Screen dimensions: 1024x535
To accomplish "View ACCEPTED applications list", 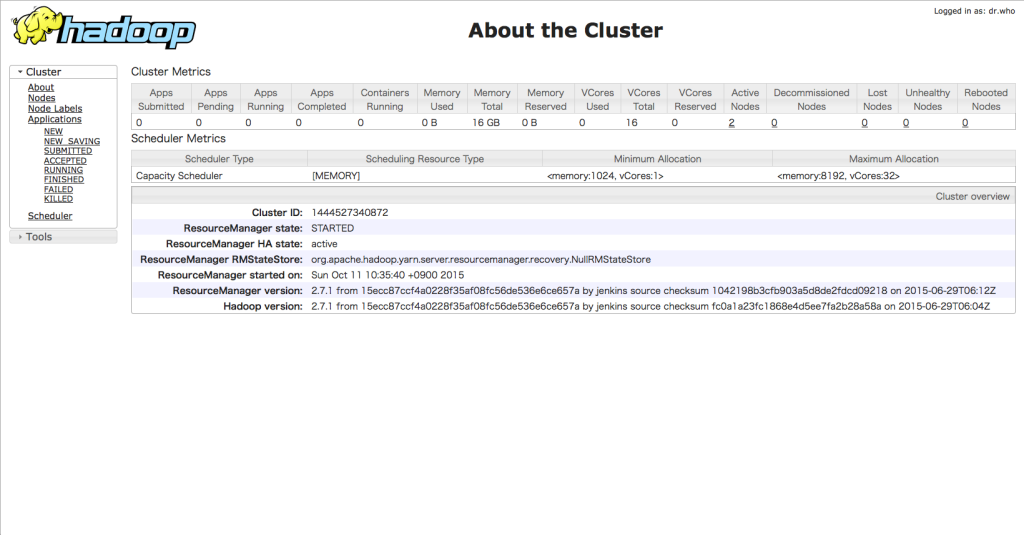I will [x=65, y=161].
